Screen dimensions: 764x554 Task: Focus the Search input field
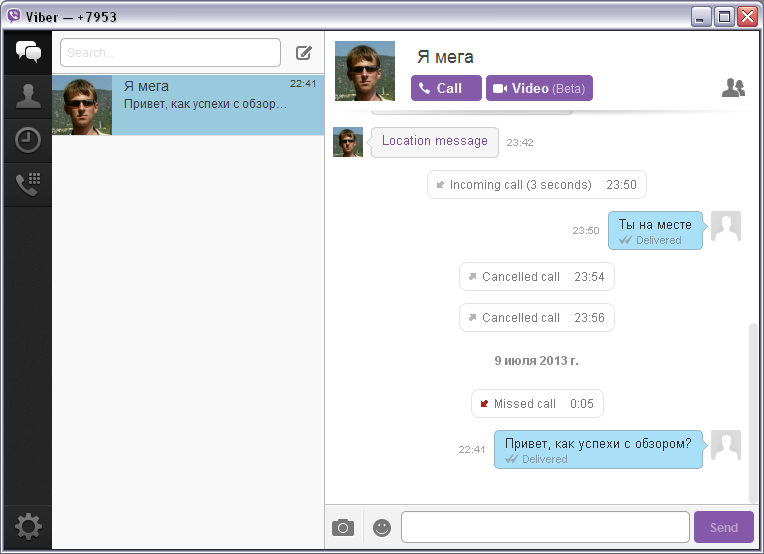(x=171, y=53)
